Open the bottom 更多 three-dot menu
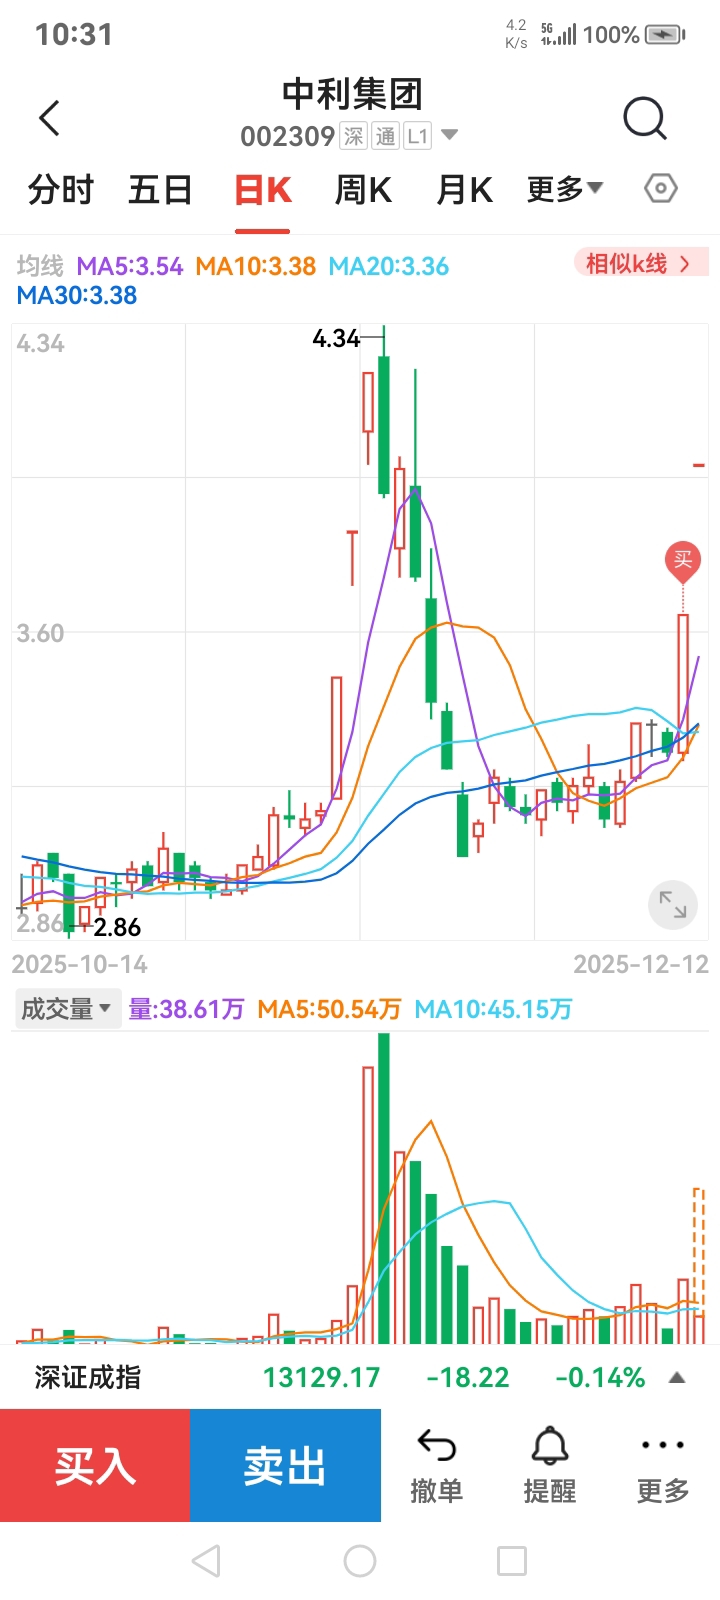The image size is (720, 1600). pos(663,1467)
